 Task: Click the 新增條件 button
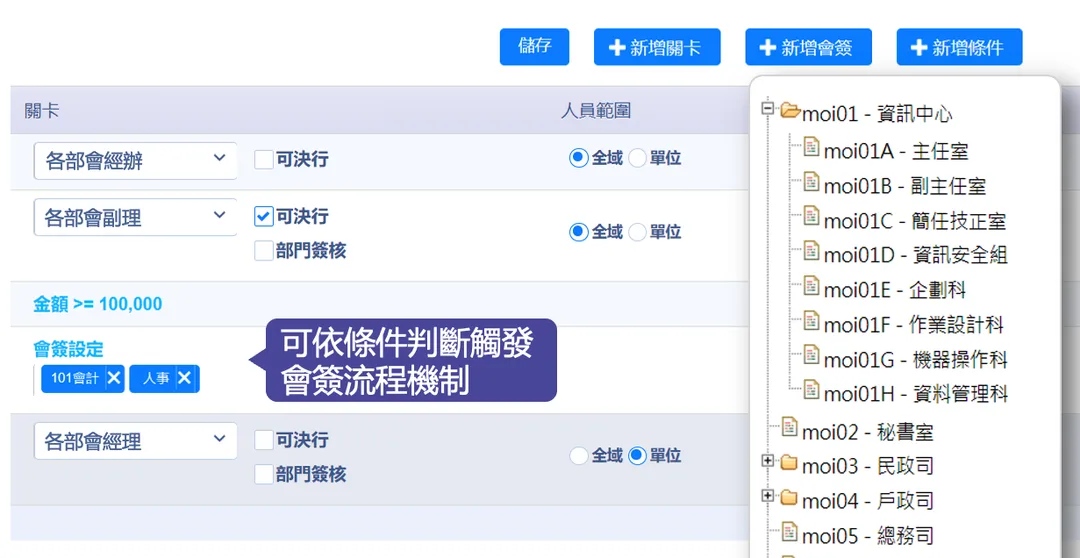pyautogui.click(x=959, y=47)
